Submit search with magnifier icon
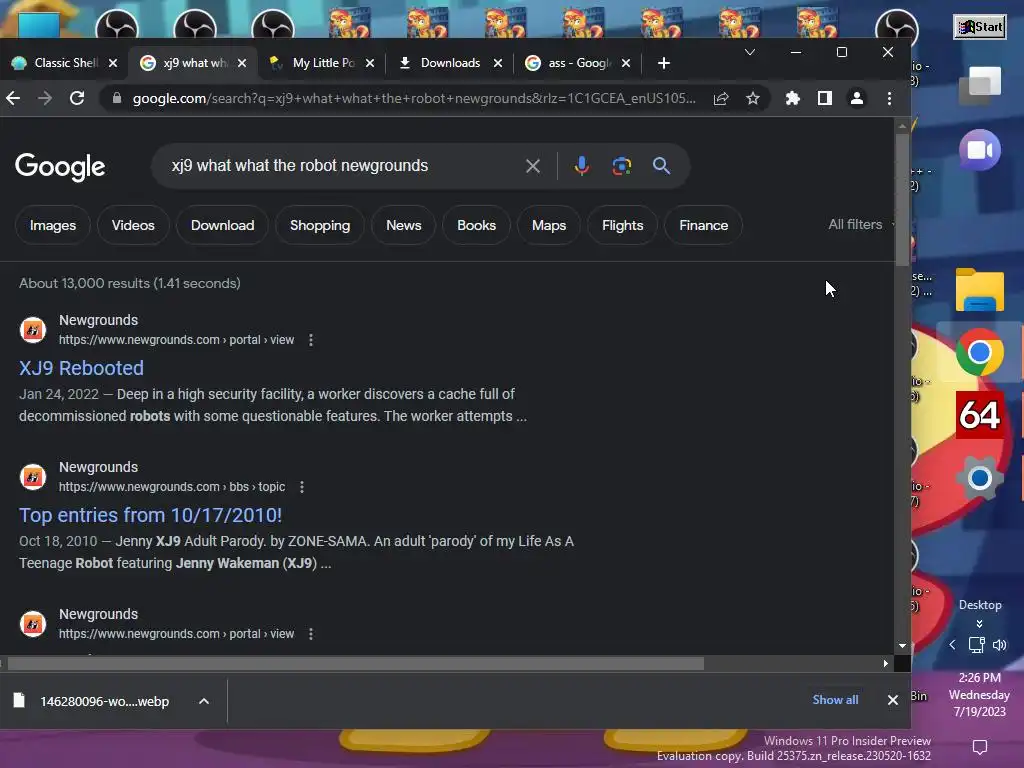The height and width of the screenshot is (768, 1024). [x=662, y=166]
